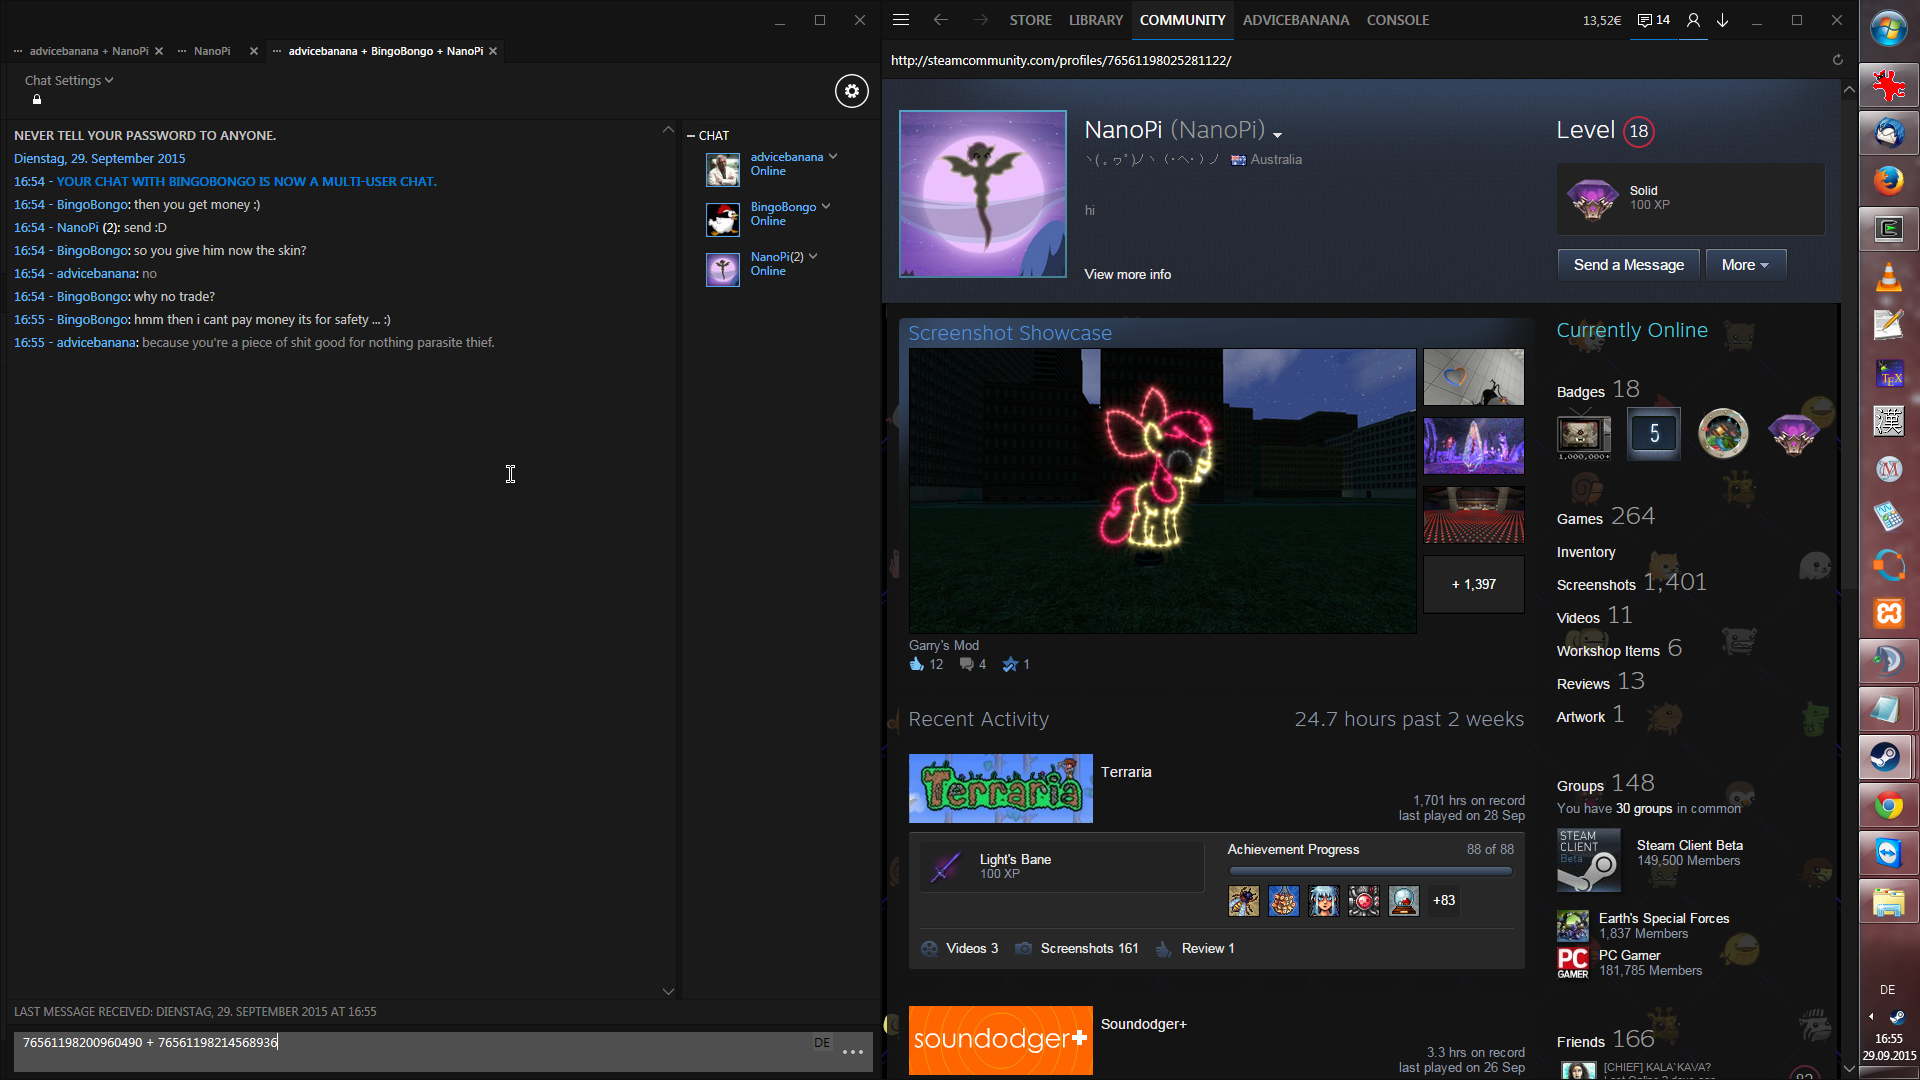
Task: Reload the profile page with refresh icon
Action: [x=1837, y=60]
